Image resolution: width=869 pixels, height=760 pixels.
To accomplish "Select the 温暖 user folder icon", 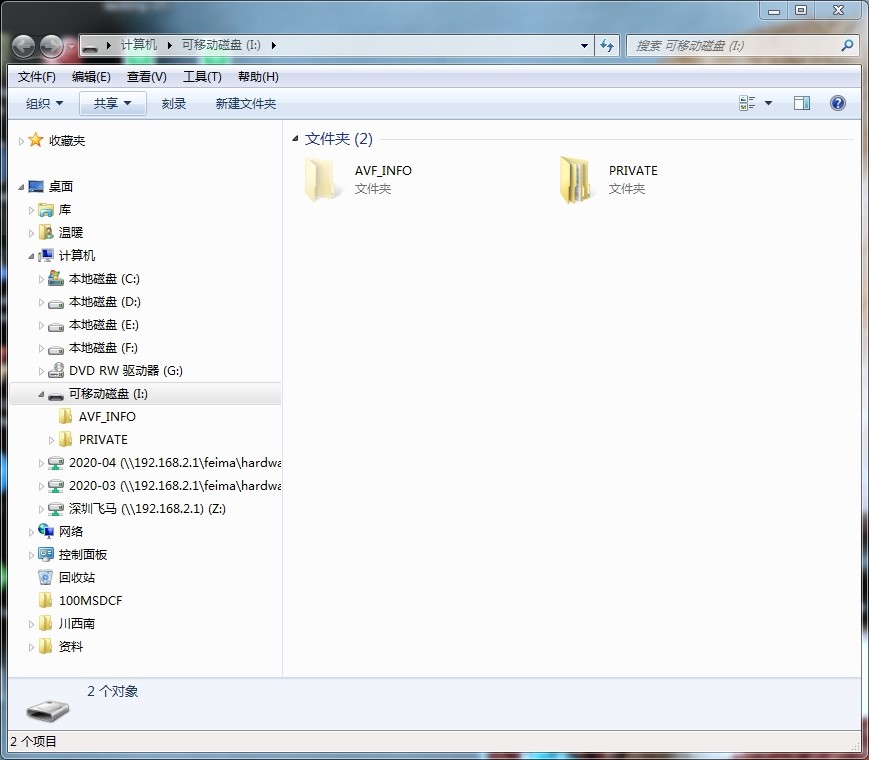I will tap(46, 232).
